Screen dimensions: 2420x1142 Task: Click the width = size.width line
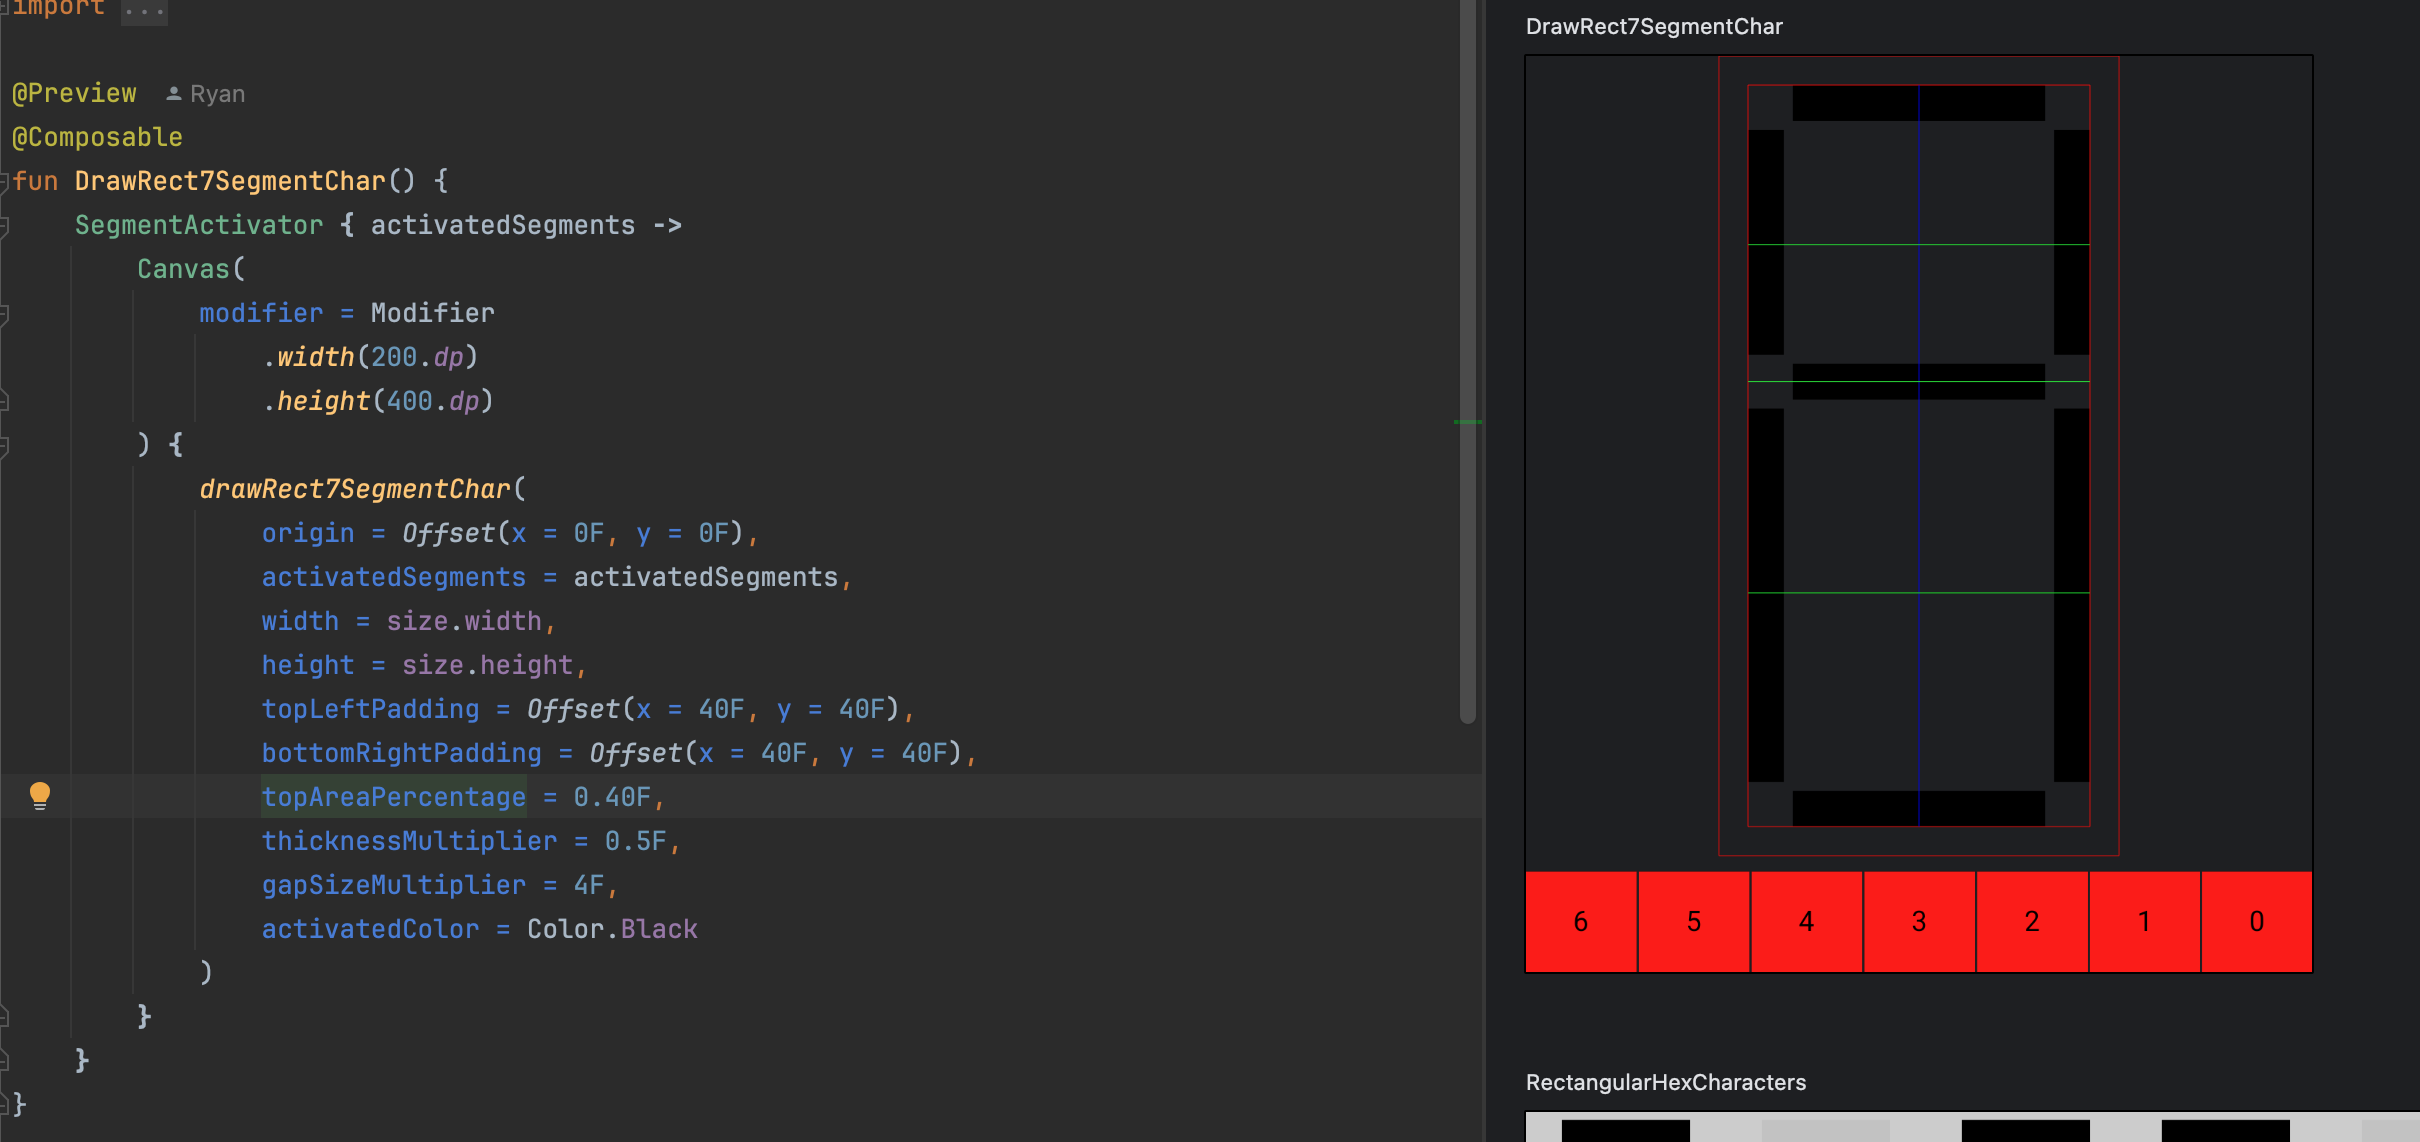coord(408,621)
